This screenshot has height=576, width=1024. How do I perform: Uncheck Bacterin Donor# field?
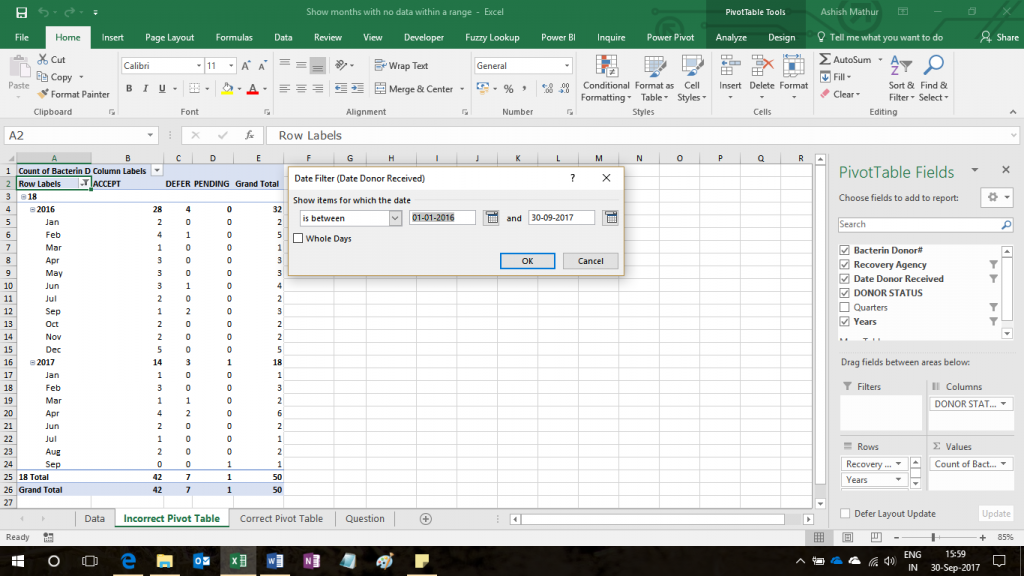[x=844, y=250]
